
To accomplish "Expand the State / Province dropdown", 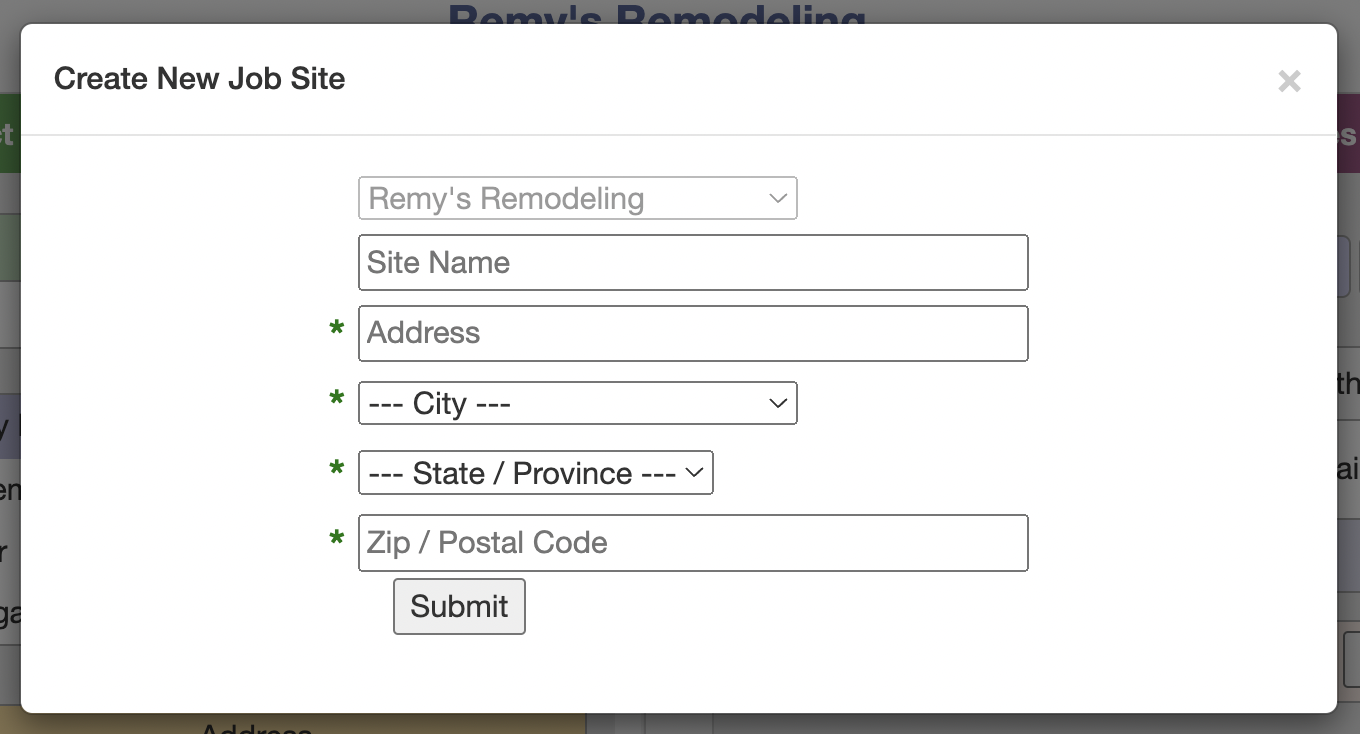I will 535,473.
